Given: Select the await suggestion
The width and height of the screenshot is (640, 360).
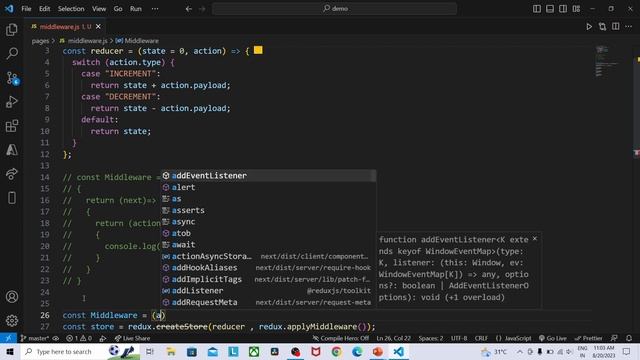Looking at the screenshot, I should [x=268, y=244].
